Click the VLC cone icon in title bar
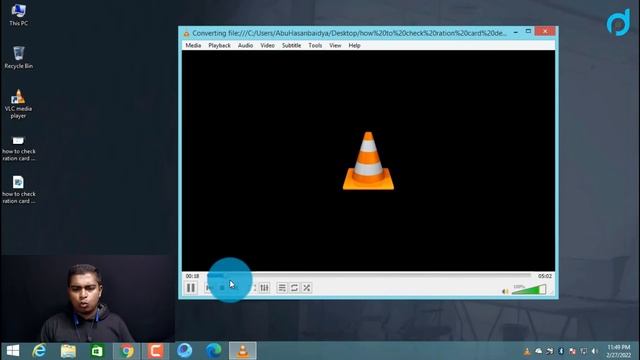This screenshot has width=640, height=360. pos(187,33)
